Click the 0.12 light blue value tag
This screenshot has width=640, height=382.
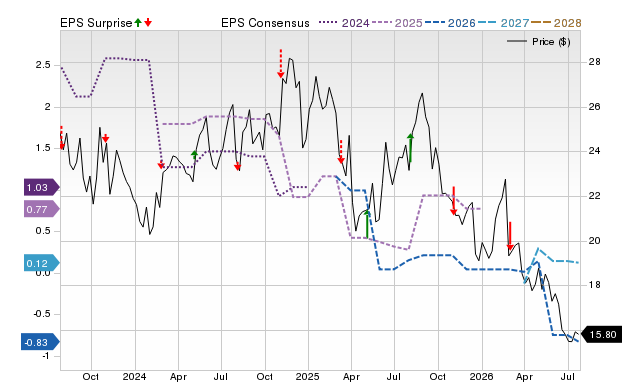[x=41, y=263]
